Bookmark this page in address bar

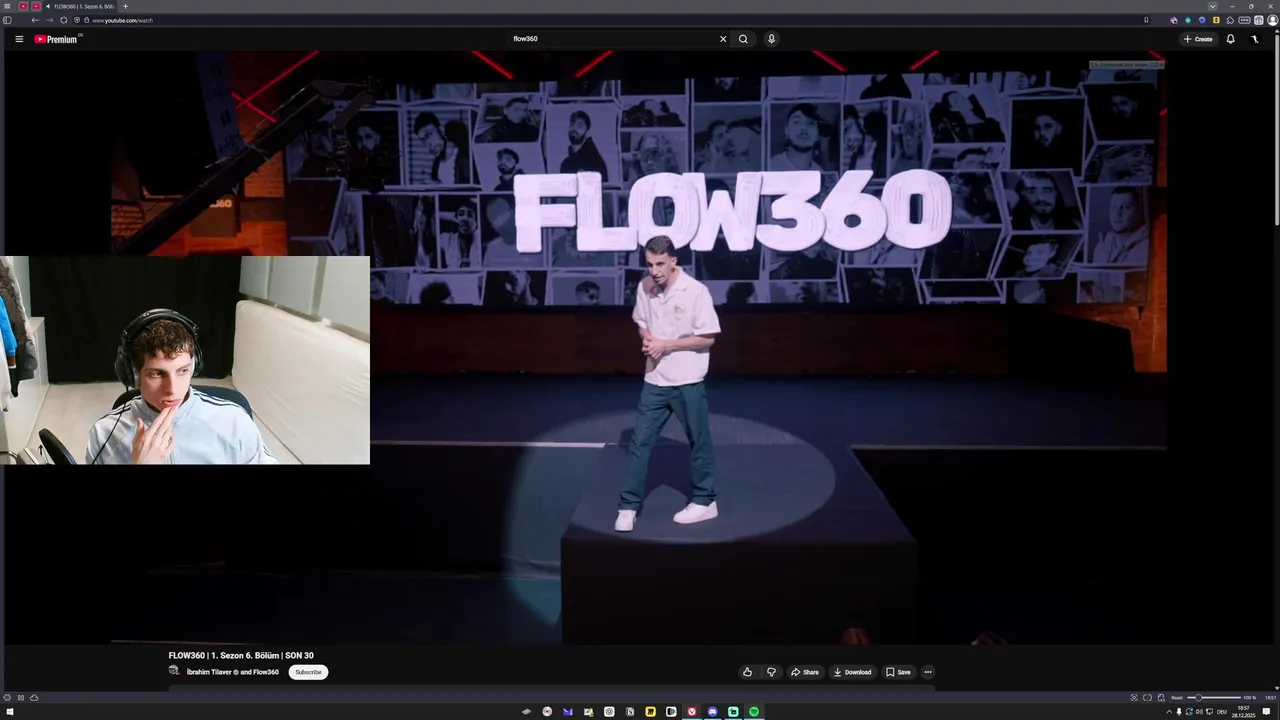[1146, 20]
